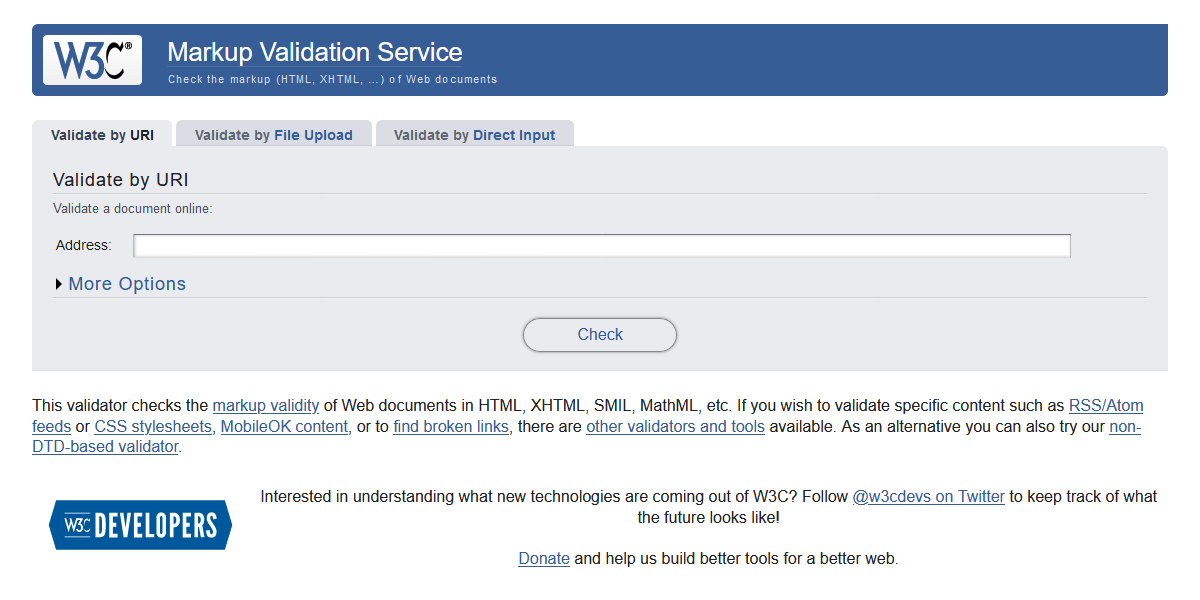Image resolution: width=1200 pixels, height=600 pixels.
Task: Follow @w3cdevs on Twitter
Action: pyautogui.click(x=929, y=496)
